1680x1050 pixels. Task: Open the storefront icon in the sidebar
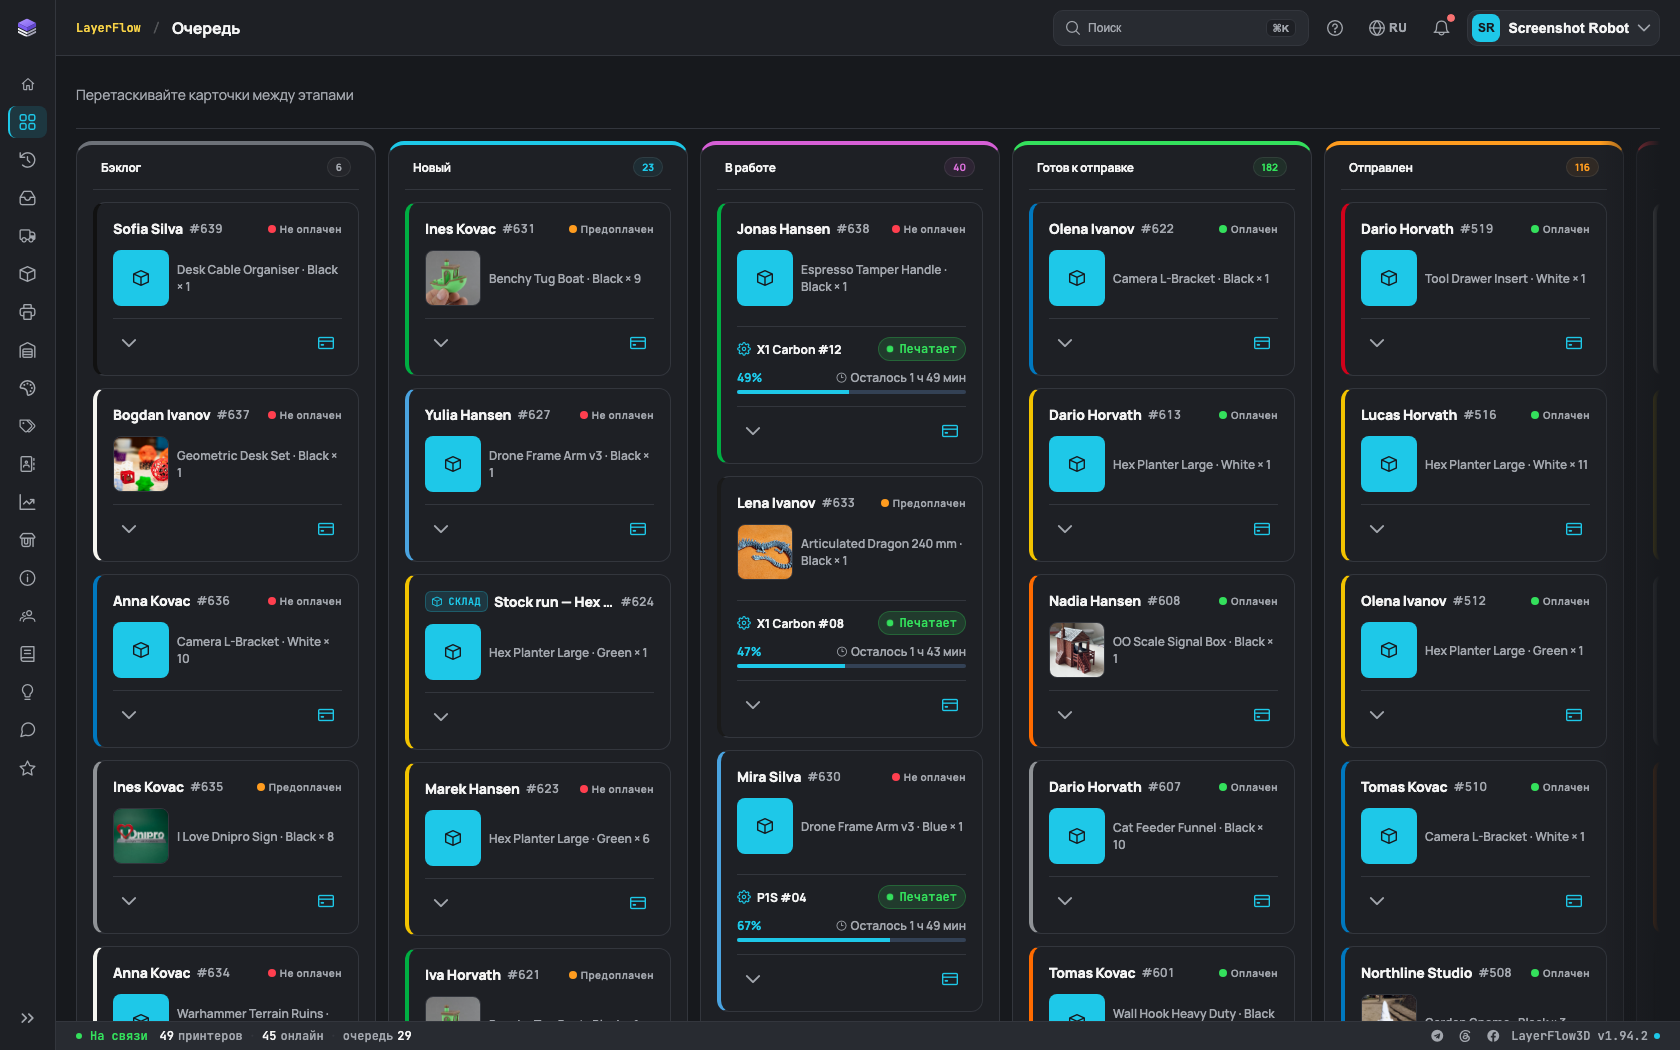(28, 540)
